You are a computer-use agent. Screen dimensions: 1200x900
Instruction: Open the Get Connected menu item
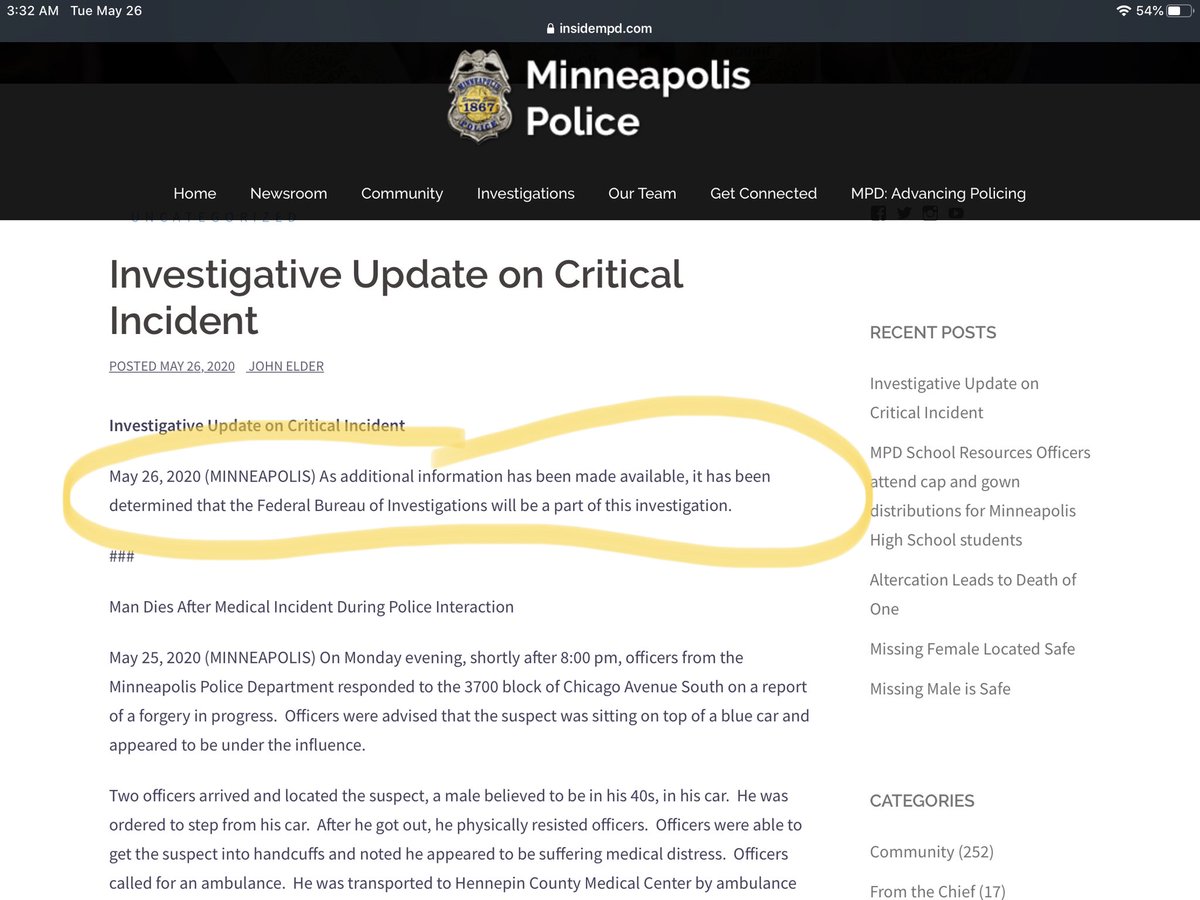click(763, 193)
